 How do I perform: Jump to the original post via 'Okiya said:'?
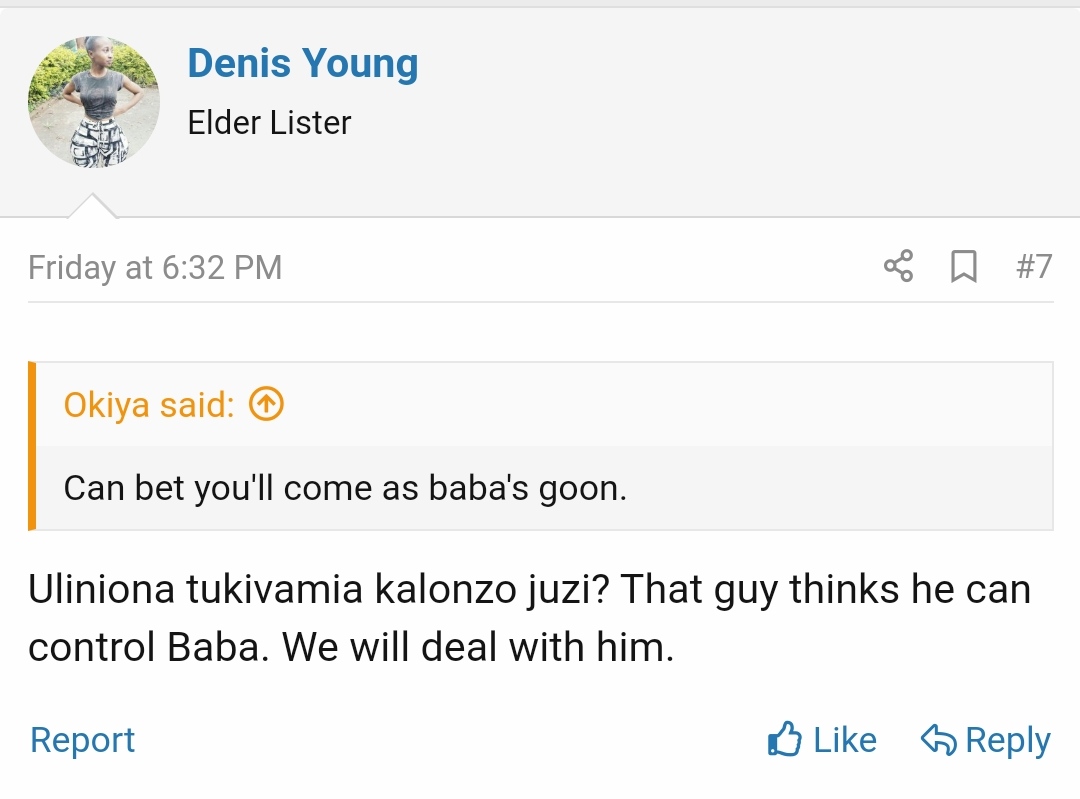coord(149,405)
